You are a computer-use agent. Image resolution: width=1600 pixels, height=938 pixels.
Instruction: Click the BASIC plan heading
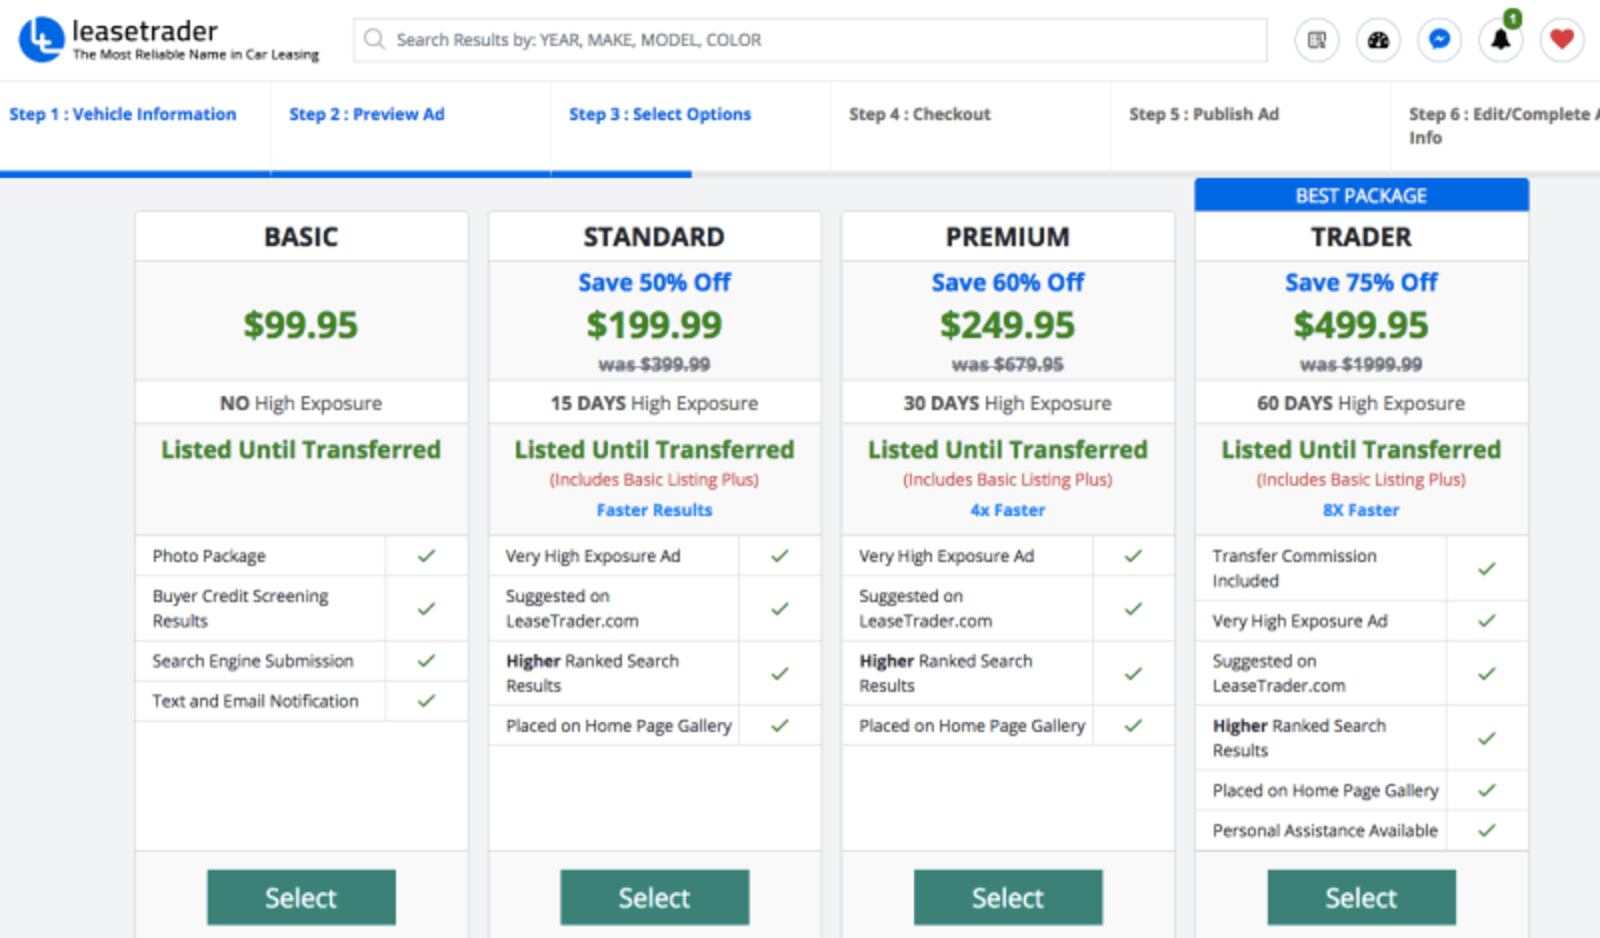[301, 237]
